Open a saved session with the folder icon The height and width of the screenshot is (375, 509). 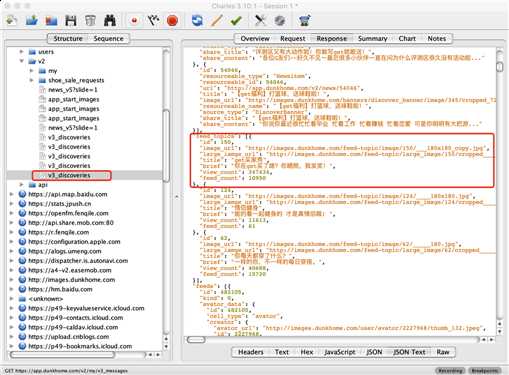32,21
